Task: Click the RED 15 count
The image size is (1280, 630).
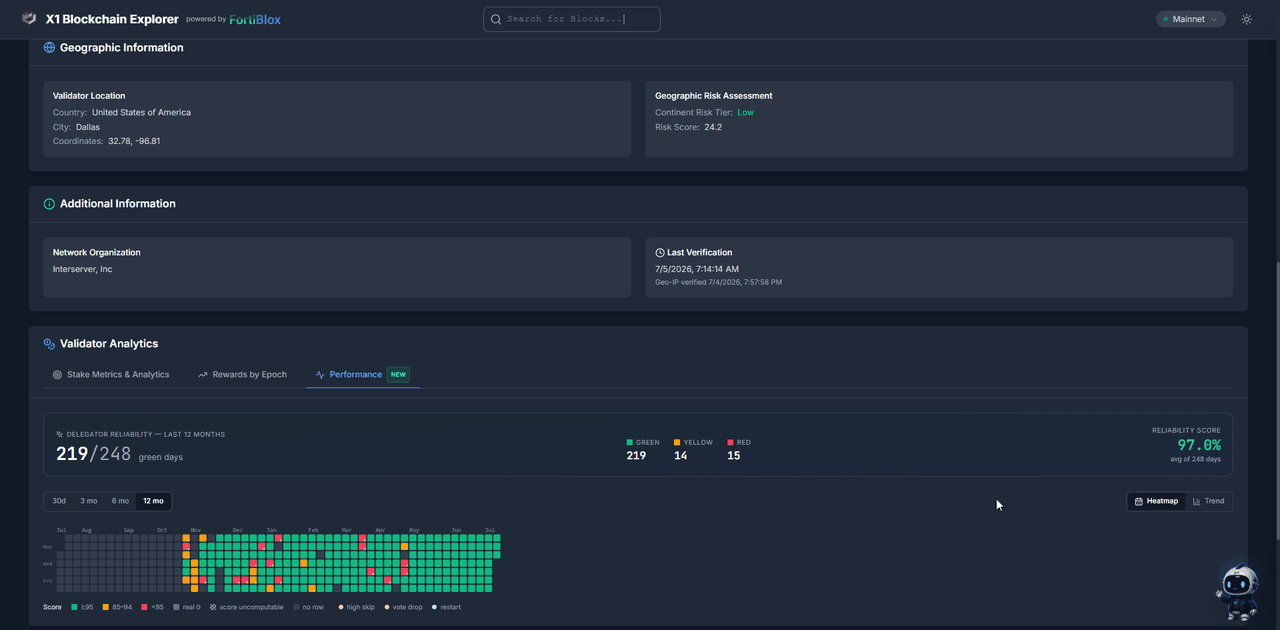Action: pos(734,456)
